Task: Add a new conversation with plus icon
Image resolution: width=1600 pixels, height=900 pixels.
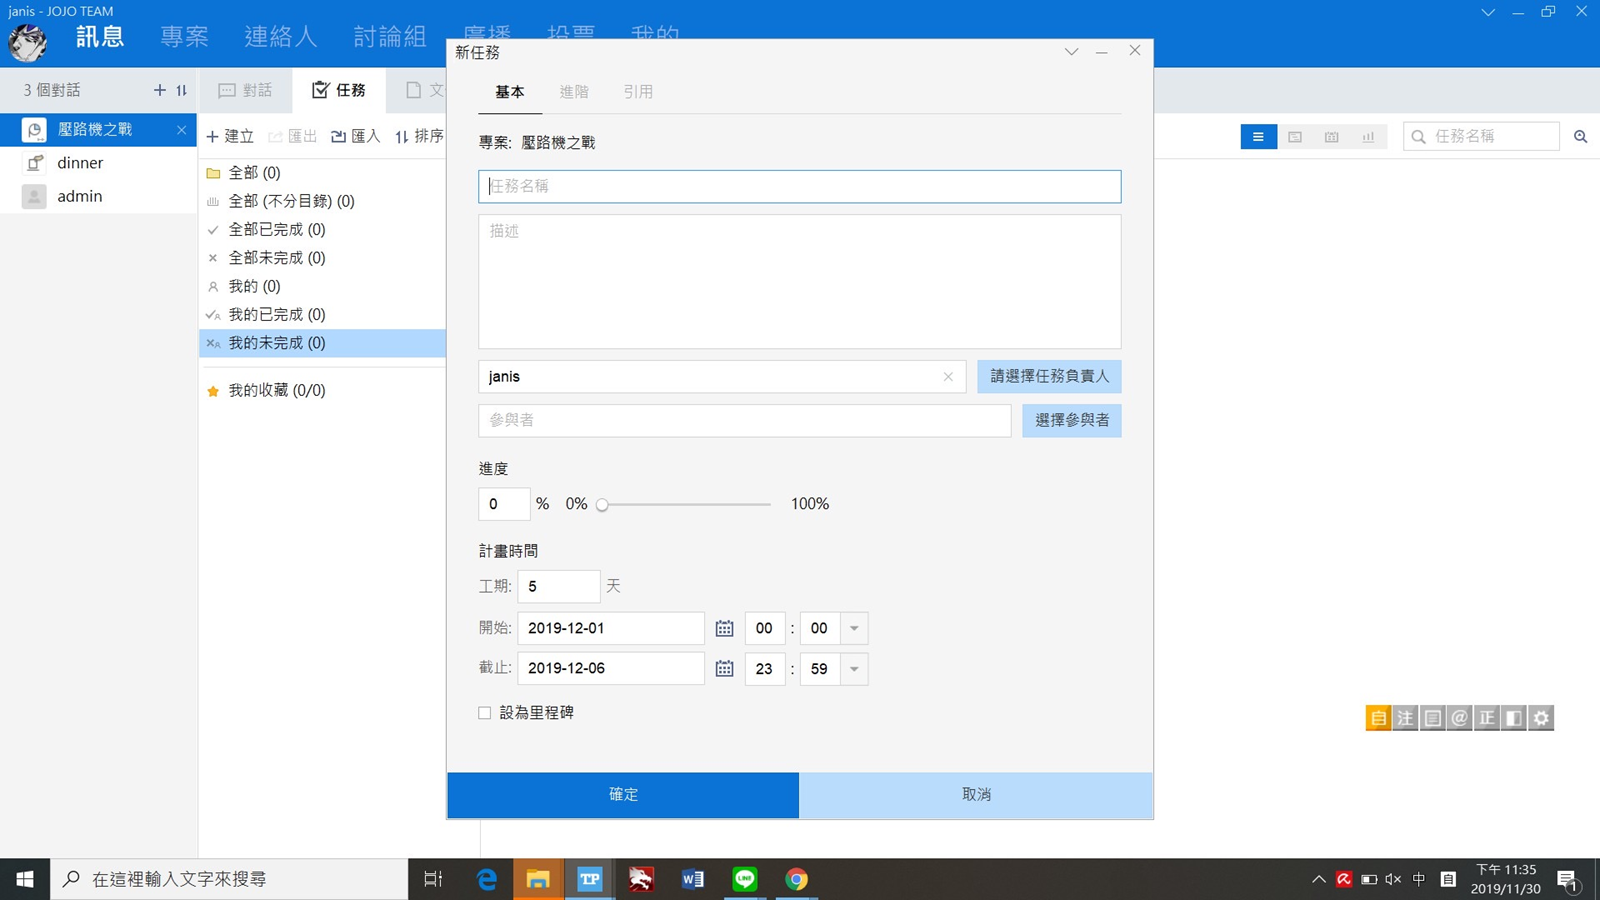Action: pos(159,90)
